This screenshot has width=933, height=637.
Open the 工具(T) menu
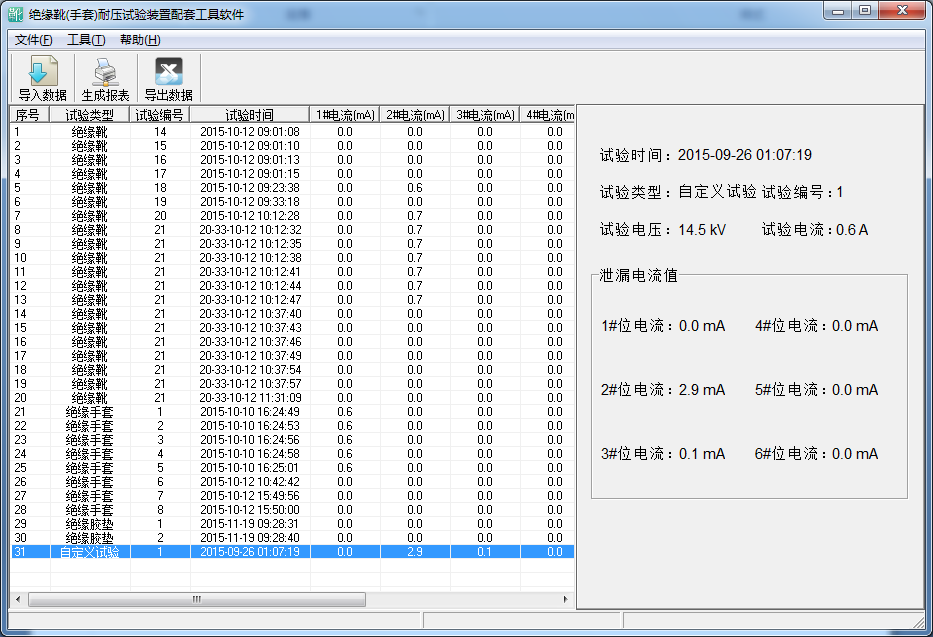[x=86, y=40]
